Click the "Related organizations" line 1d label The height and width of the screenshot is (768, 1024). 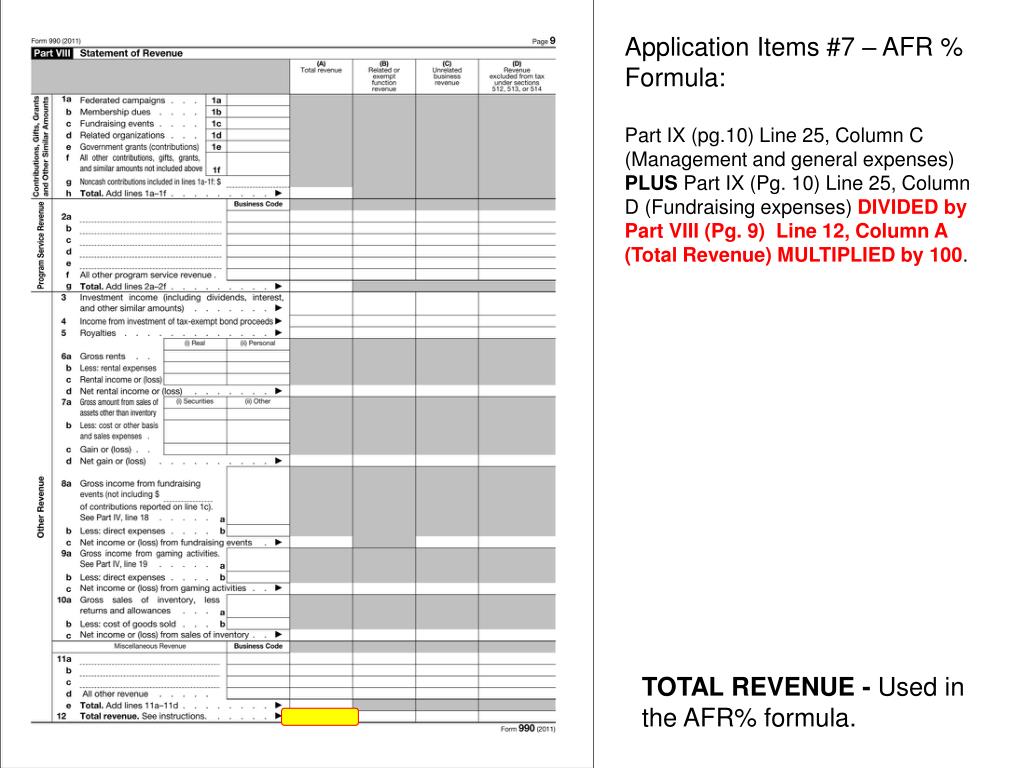tap(122, 136)
